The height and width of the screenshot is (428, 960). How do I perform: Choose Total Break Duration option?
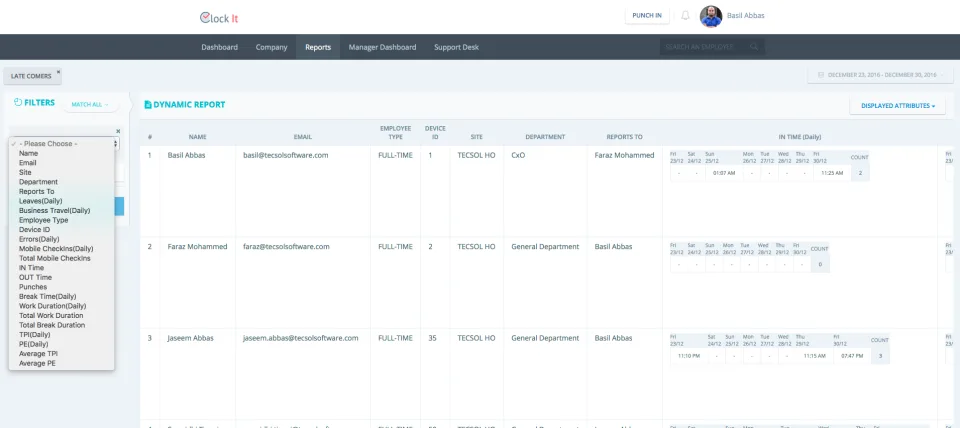coord(61,325)
